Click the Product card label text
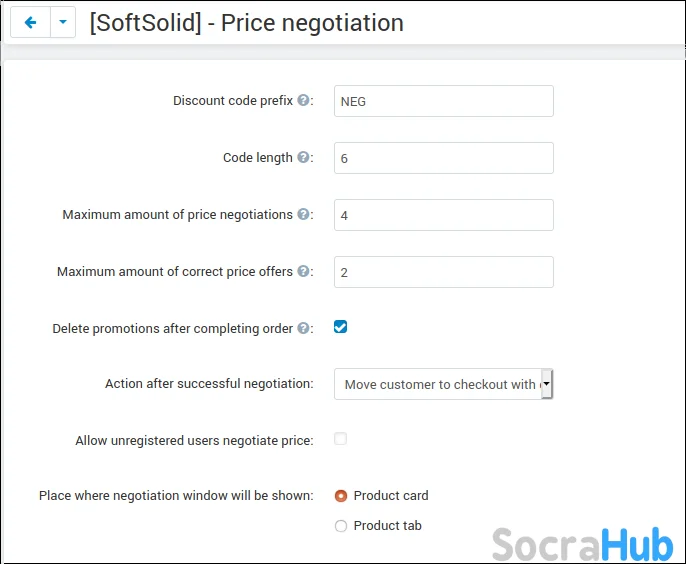This screenshot has height=564, width=686. [391, 496]
